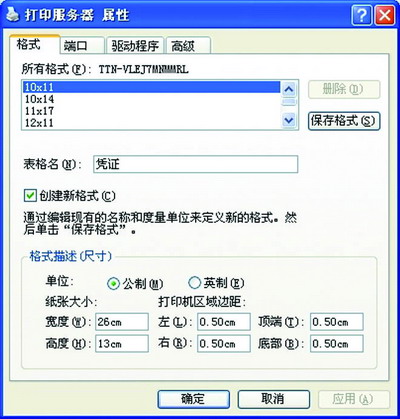The width and height of the screenshot is (400, 419).
Task: Select the 英制 radio button
Action: point(194,283)
